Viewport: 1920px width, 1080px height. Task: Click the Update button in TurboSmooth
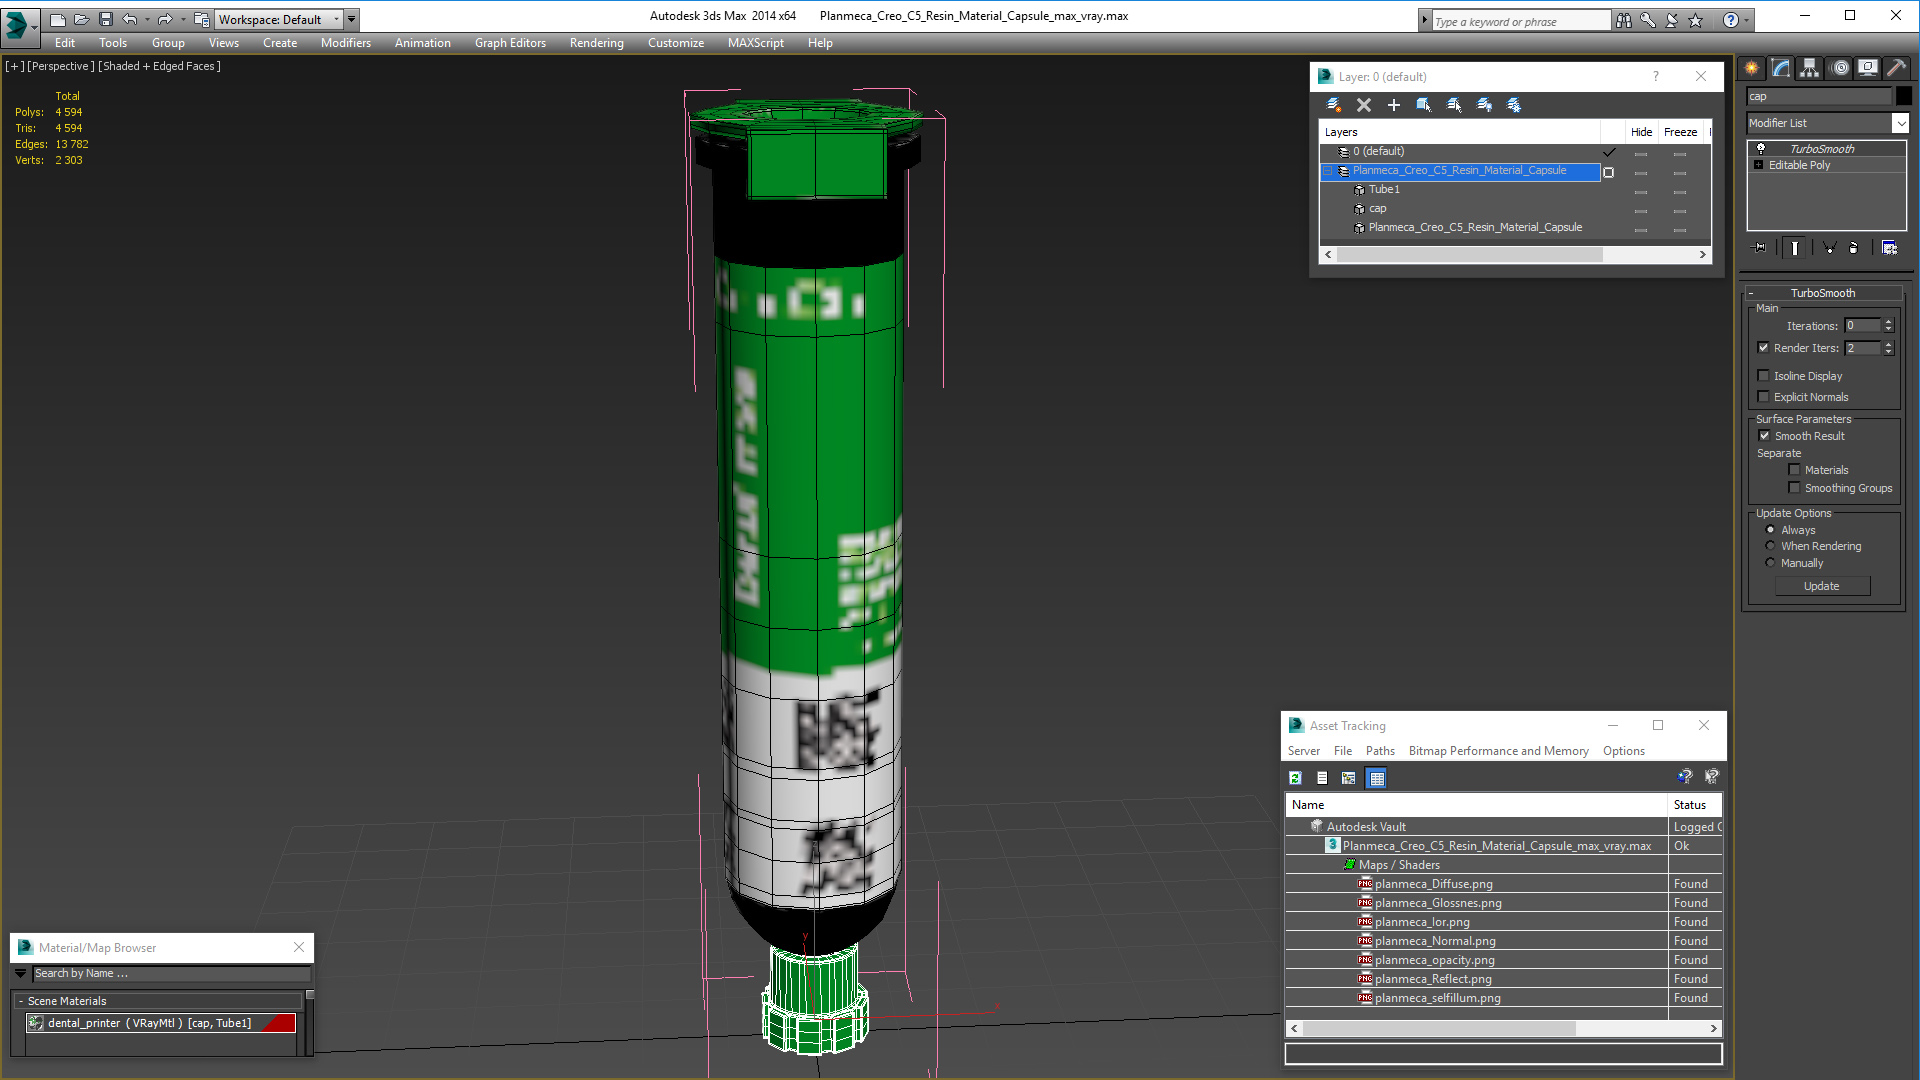pos(1822,586)
